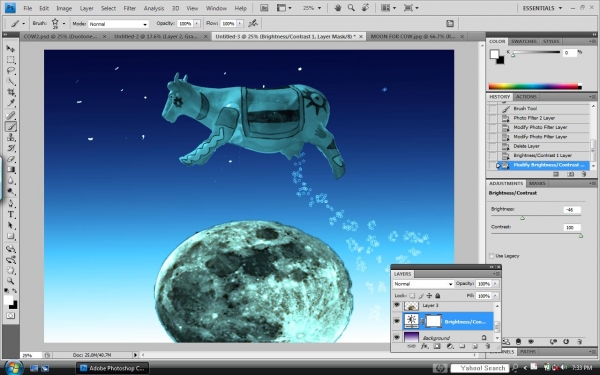This screenshot has width=600, height=375.
Task: Expand the Essentials workspace dropdown
Action: [542, 8]
